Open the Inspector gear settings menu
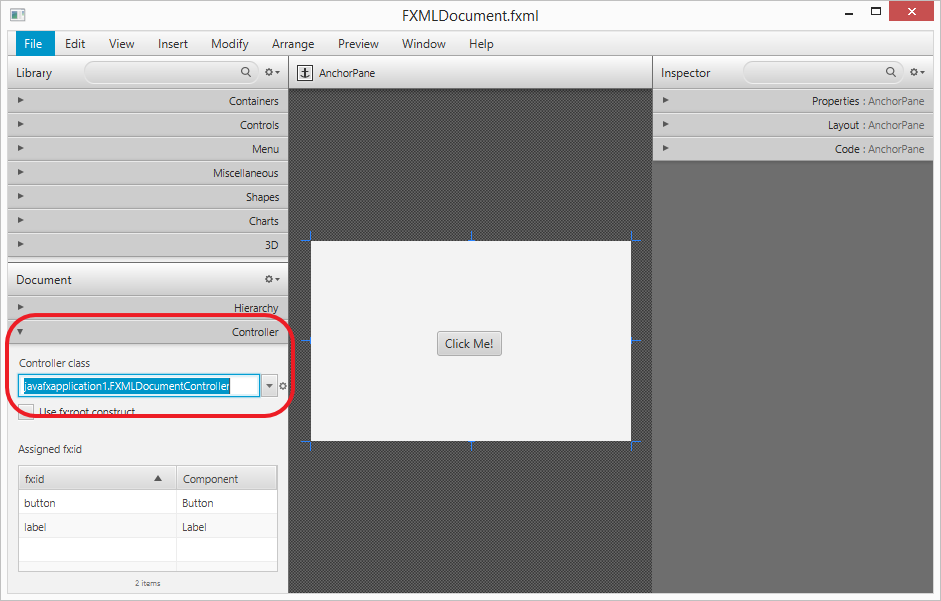This screenshot has height=601, width=941. [916, 73]
